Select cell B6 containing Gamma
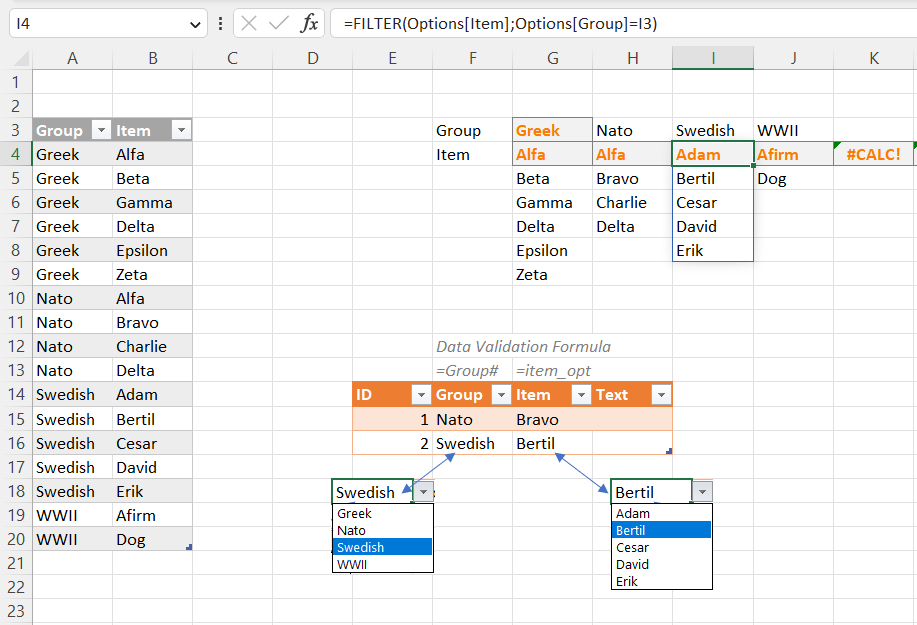This screenshot has height=625, width=917. 153,202
